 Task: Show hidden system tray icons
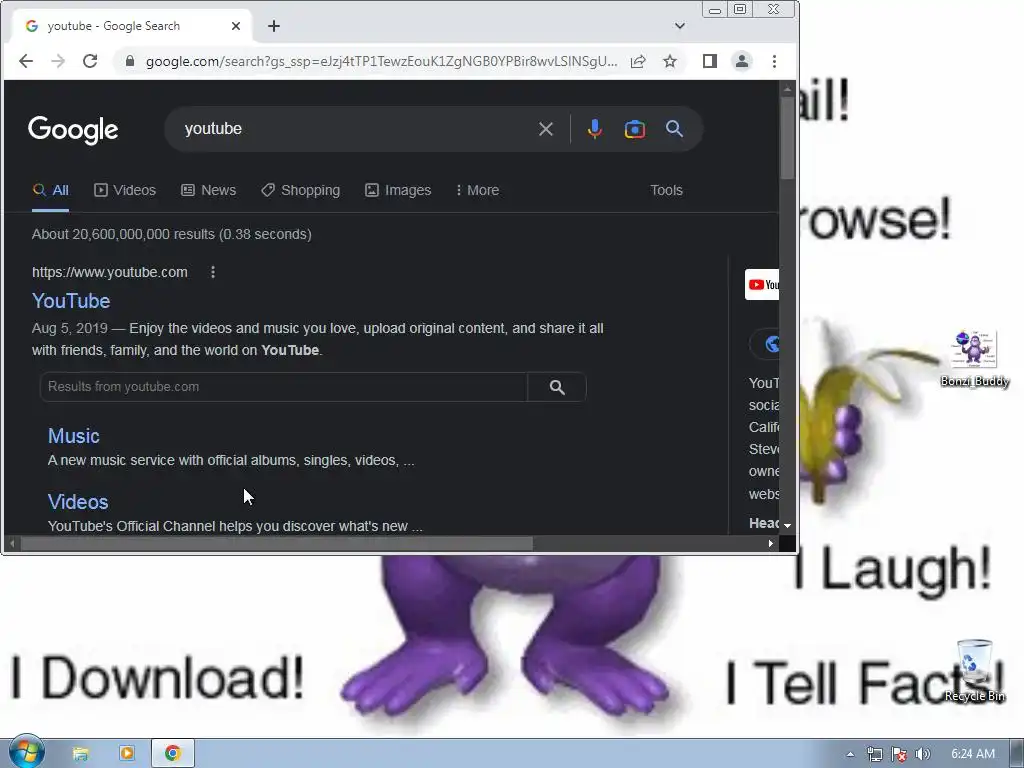click(x=850, y=754)
